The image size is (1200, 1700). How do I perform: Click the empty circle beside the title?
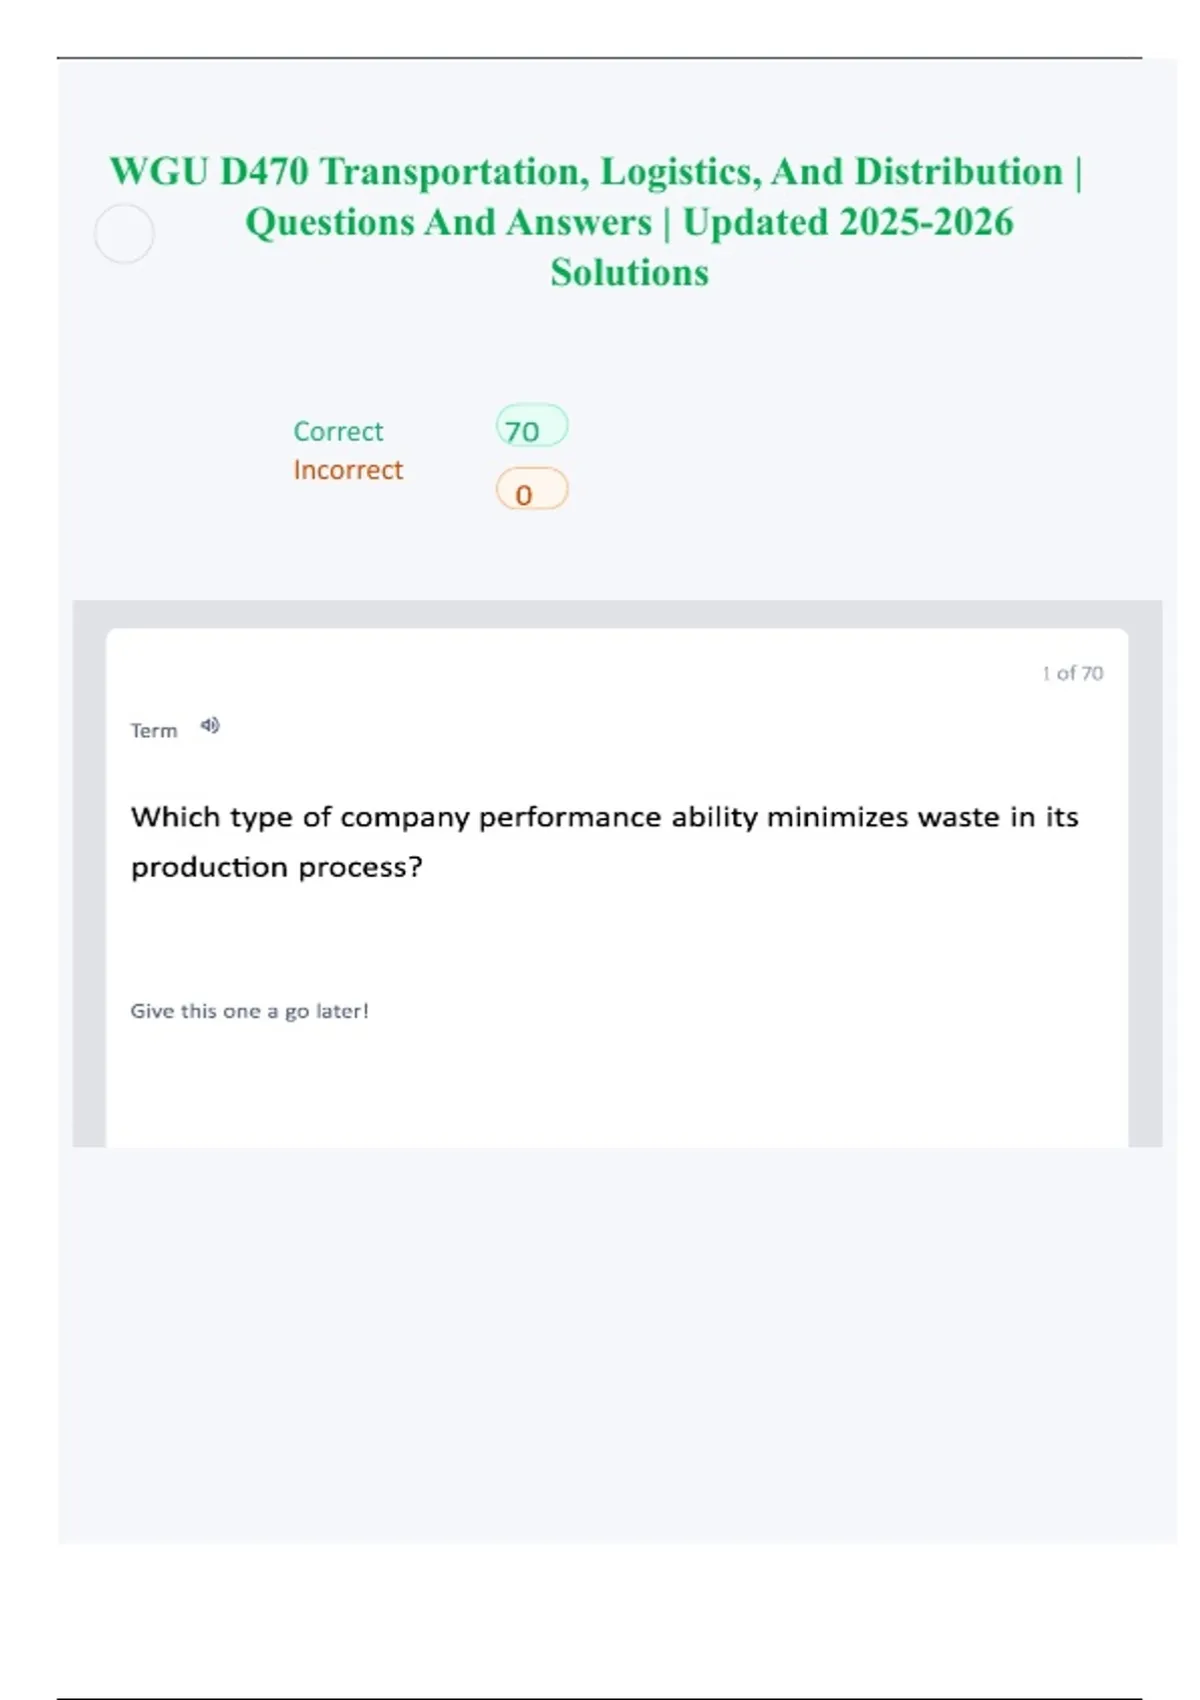(x=124, y=234)
